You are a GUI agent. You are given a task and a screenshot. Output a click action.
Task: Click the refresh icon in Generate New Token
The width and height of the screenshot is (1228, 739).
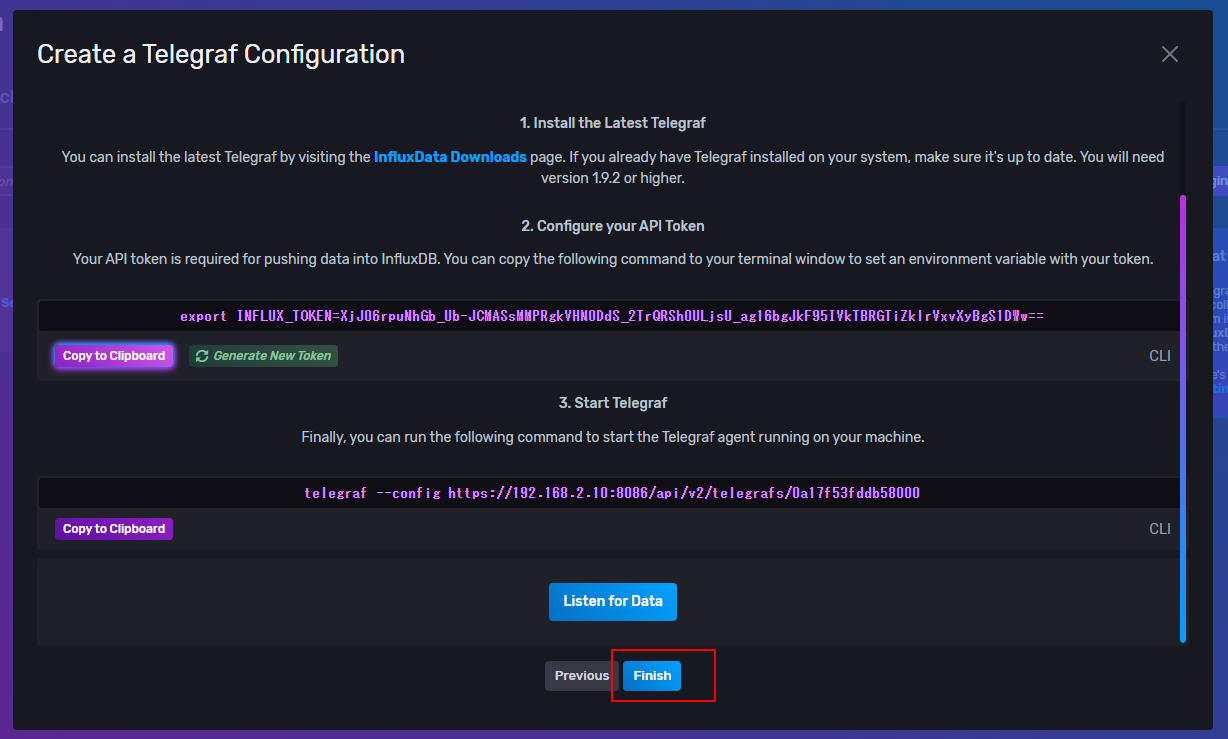coord(202,356)
